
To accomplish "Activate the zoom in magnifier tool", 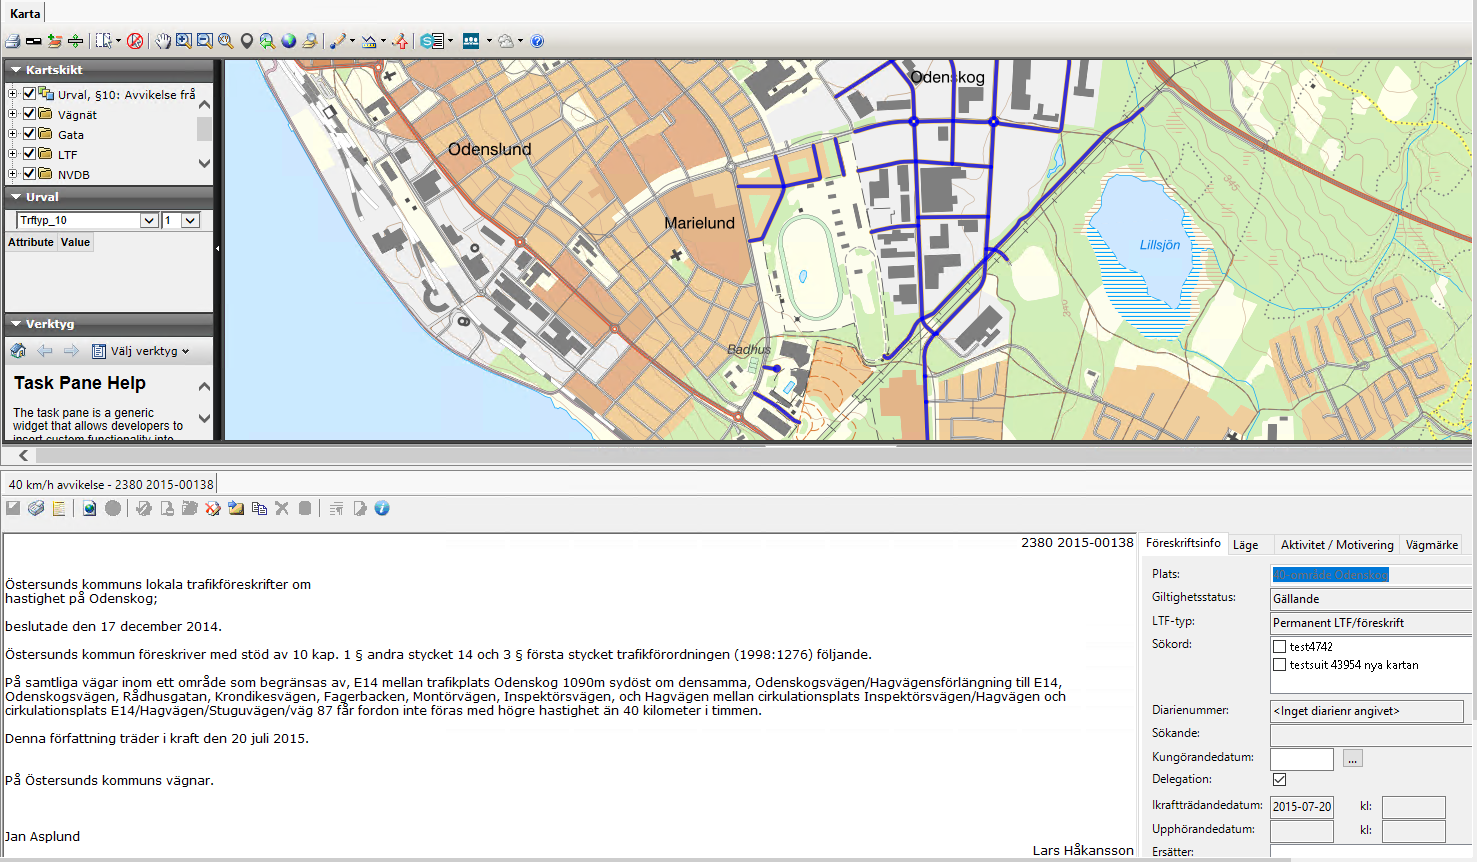I will coord(184,41).
